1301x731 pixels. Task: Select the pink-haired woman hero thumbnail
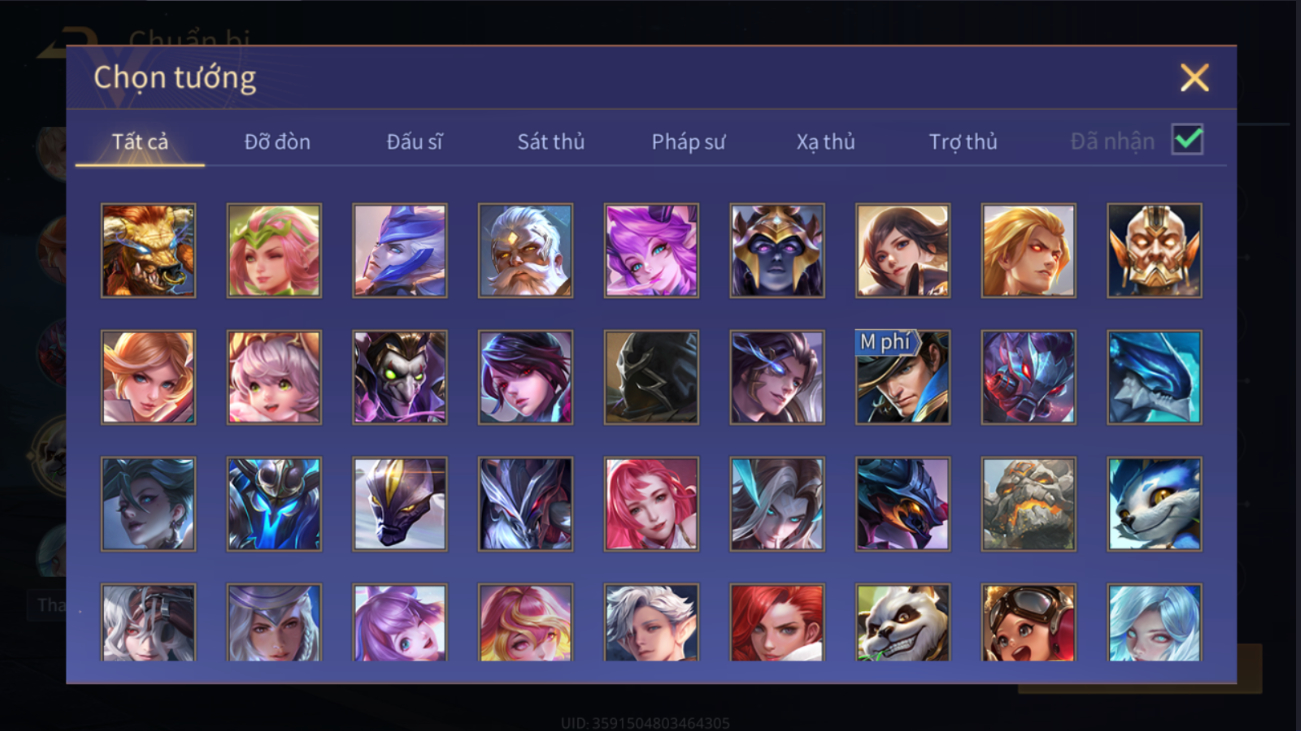[651, 505]
